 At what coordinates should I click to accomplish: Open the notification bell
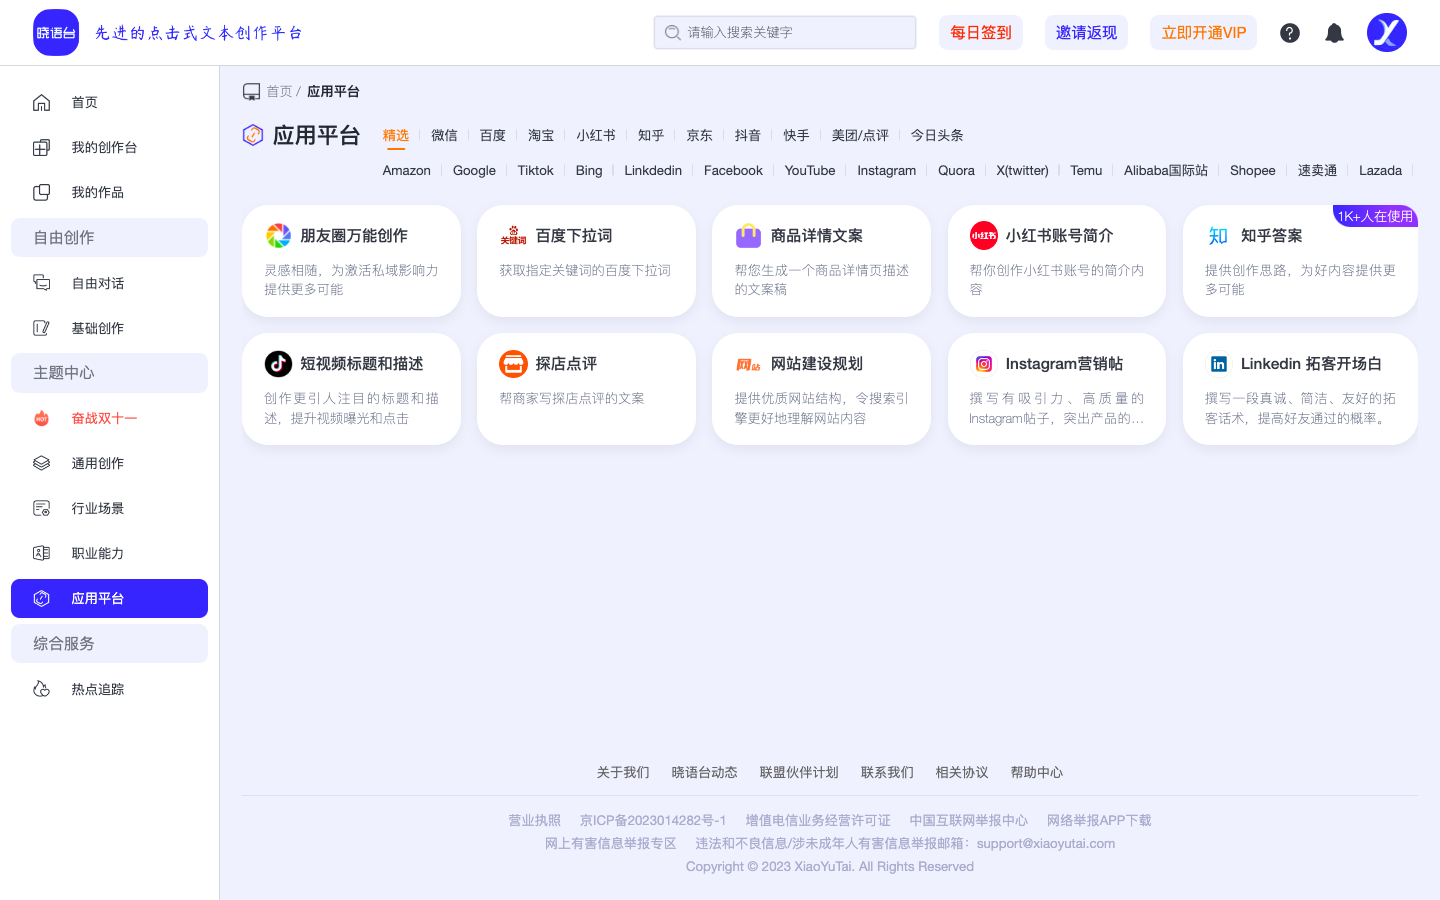point(1334,32)
